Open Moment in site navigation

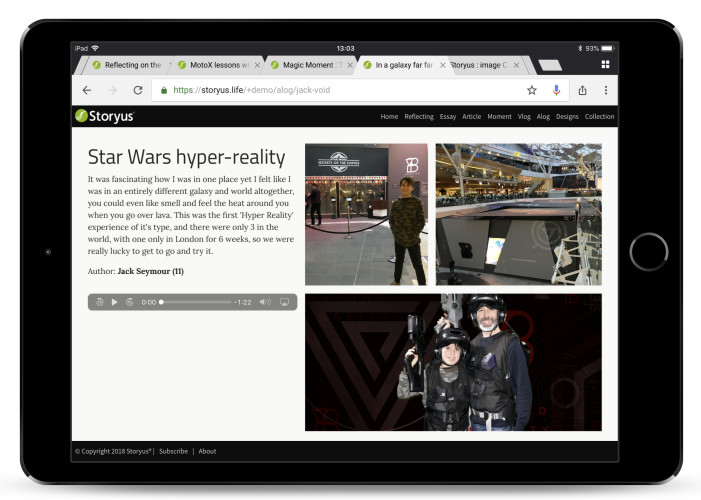pyautogui.click(x=499, y=117)
